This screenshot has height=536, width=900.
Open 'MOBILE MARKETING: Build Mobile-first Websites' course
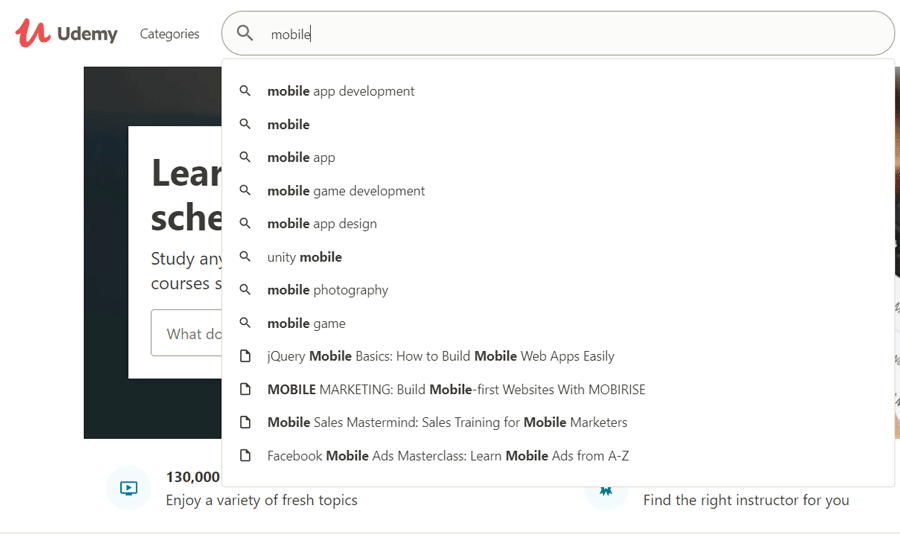pyautogui.click(x=558, y=390)
